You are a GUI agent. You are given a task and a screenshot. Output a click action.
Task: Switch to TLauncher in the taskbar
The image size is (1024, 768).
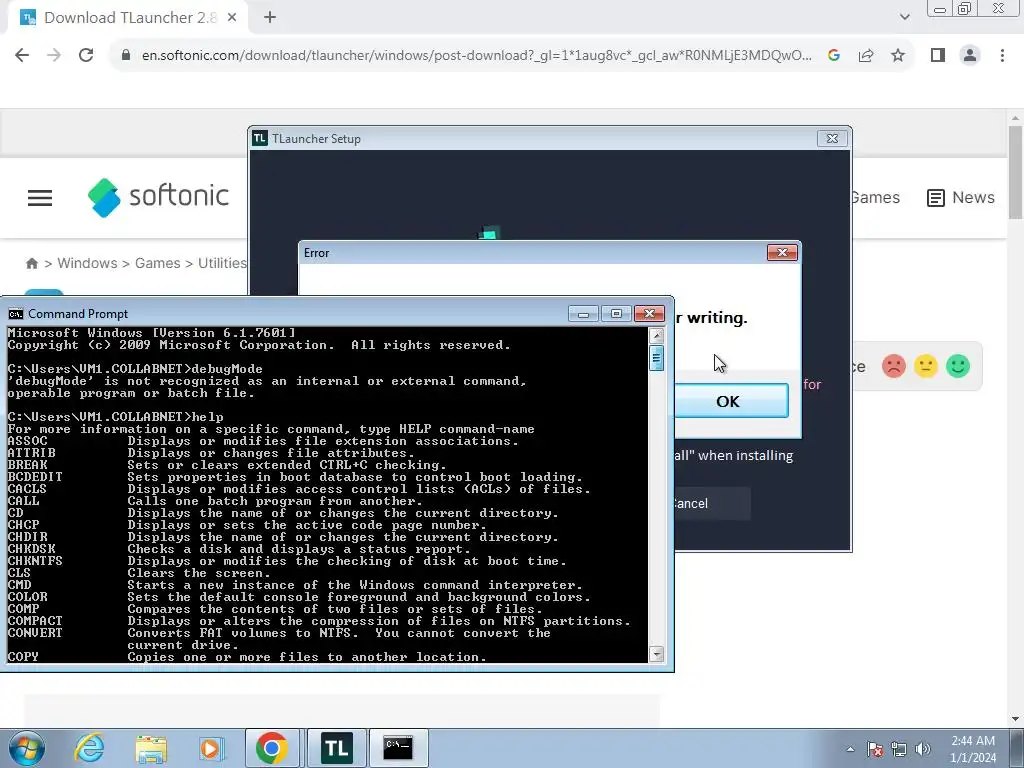tap(337, 748)
